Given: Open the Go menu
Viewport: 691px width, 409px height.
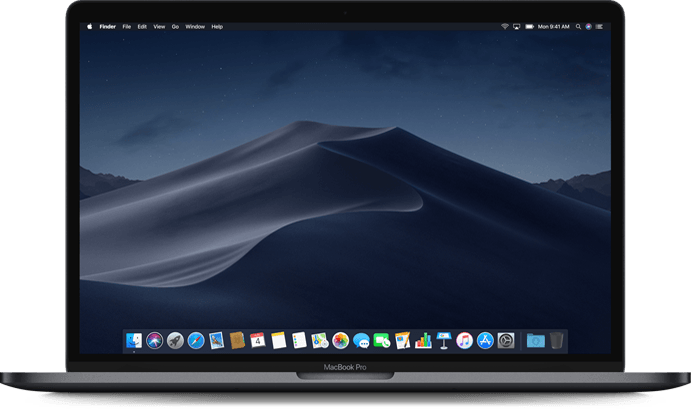Looking at the screenshot, I should 175,26.
